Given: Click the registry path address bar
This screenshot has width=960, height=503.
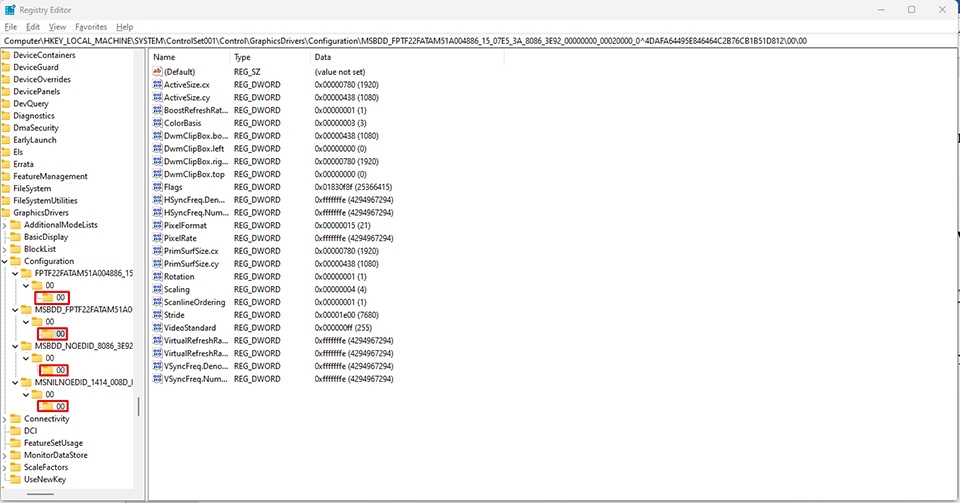Looking at the screenshot, I should point(480,41).
